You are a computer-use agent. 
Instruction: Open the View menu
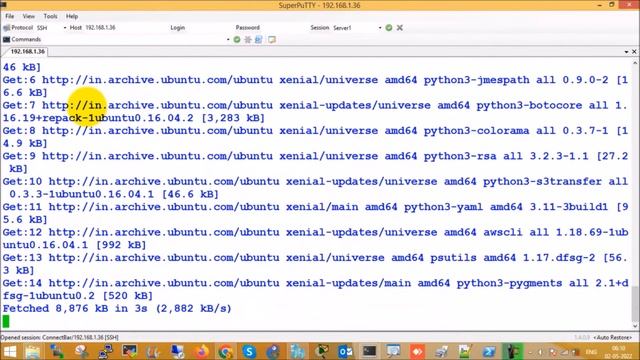29,16
